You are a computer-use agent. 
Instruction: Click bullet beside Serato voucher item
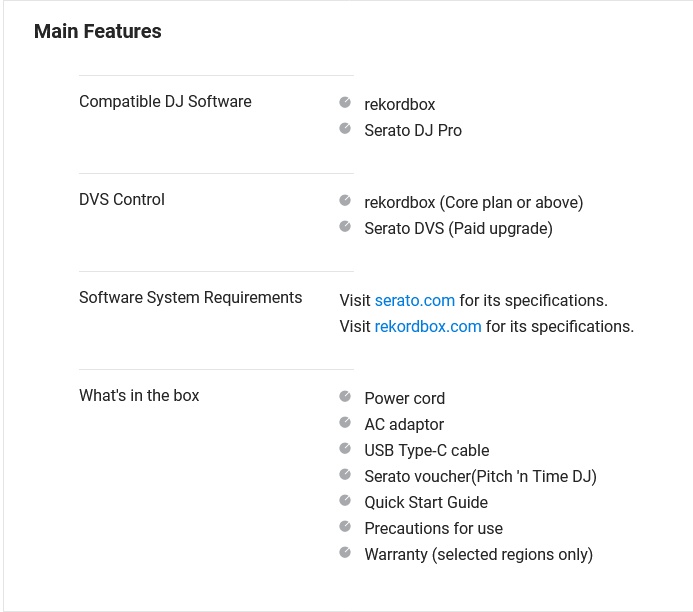click(x=345, y=475)
